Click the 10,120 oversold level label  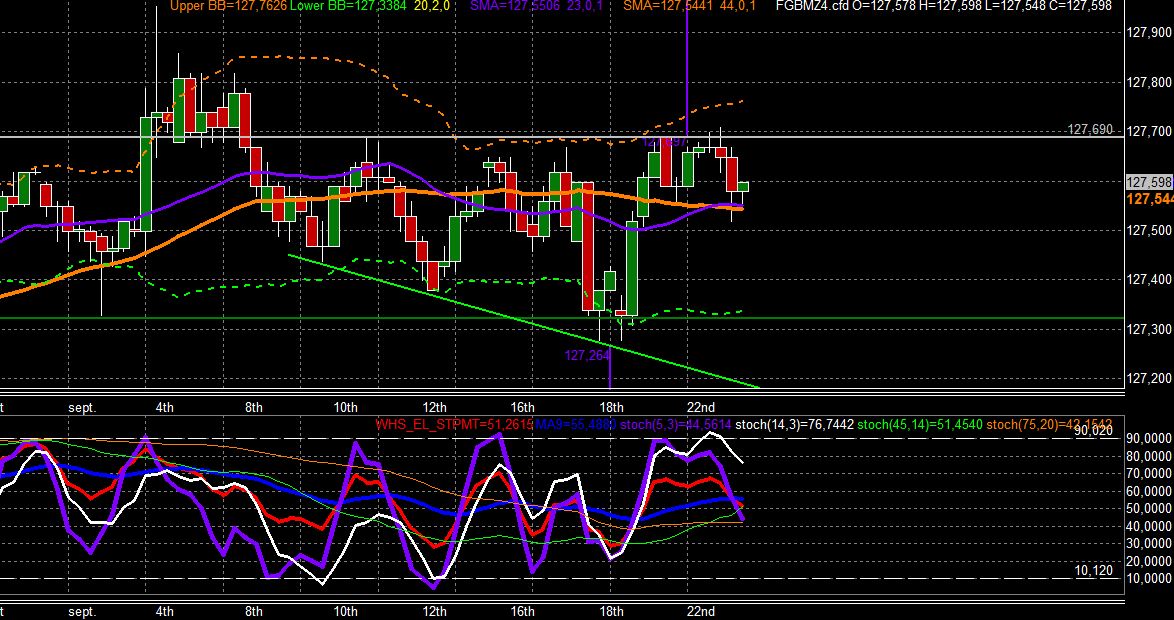1093,571
